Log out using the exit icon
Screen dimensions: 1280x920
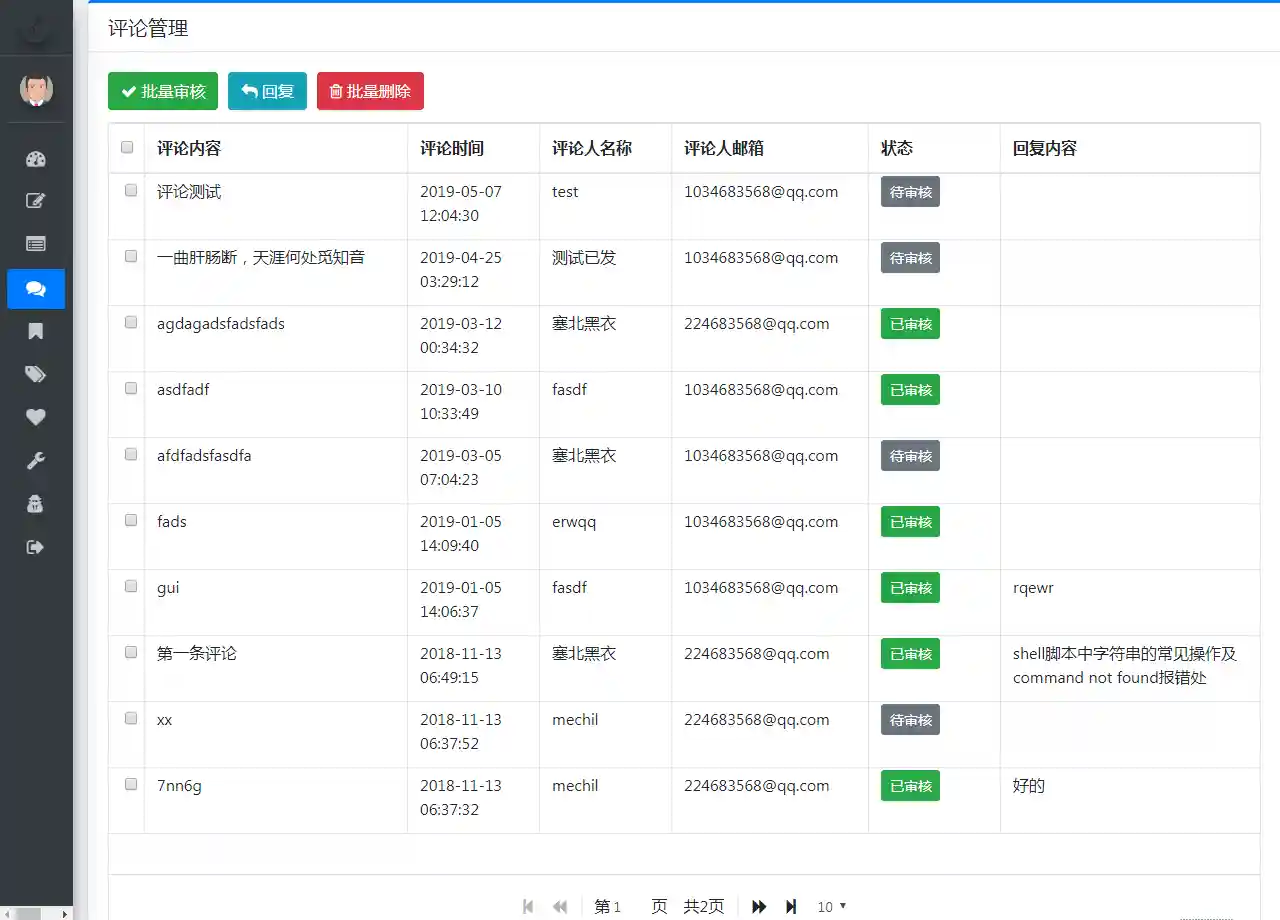click(36, 547)
